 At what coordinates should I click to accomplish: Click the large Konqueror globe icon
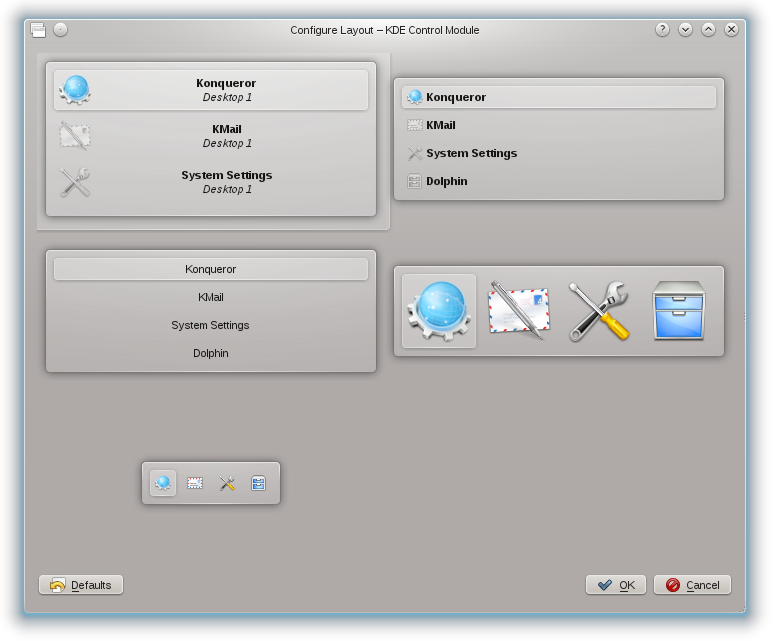tap(439, 311)
